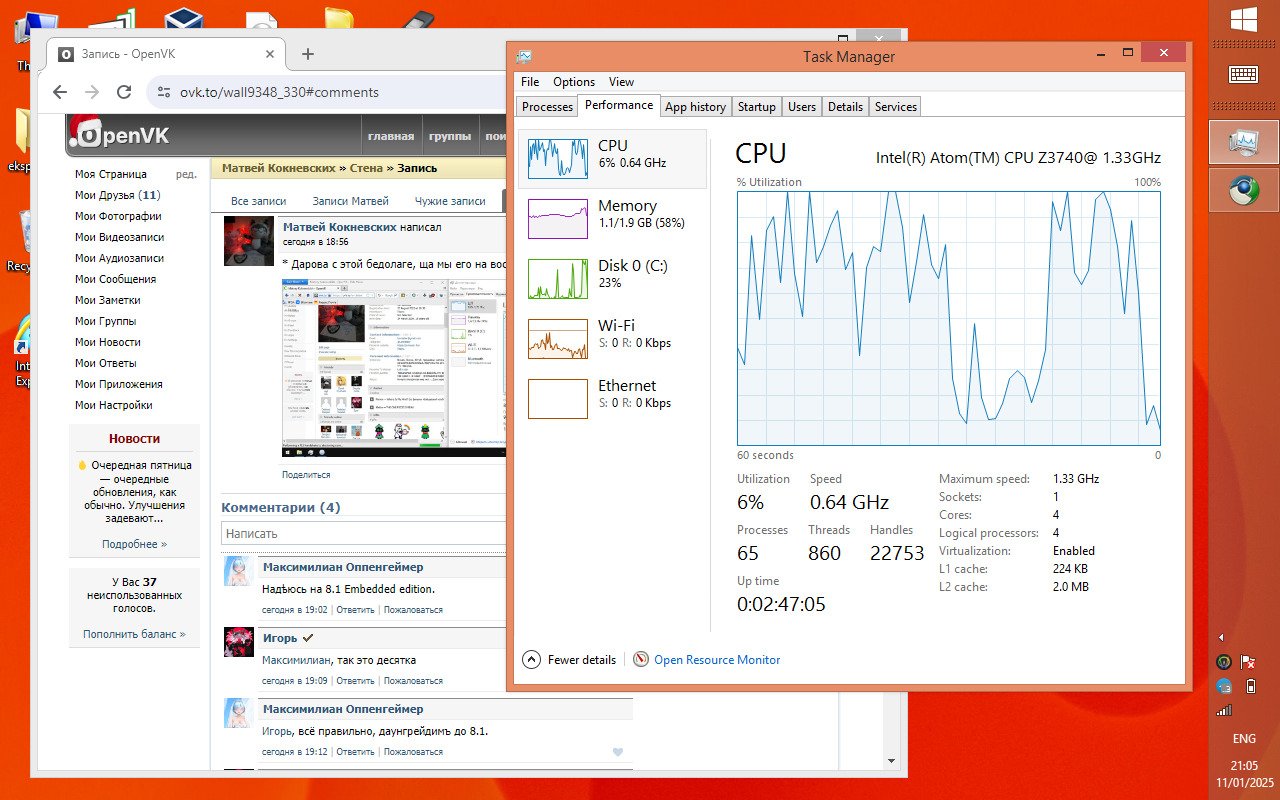1280x800 pixels.
Task: Click the browser reload icon
Action: [x=124, y=92]
